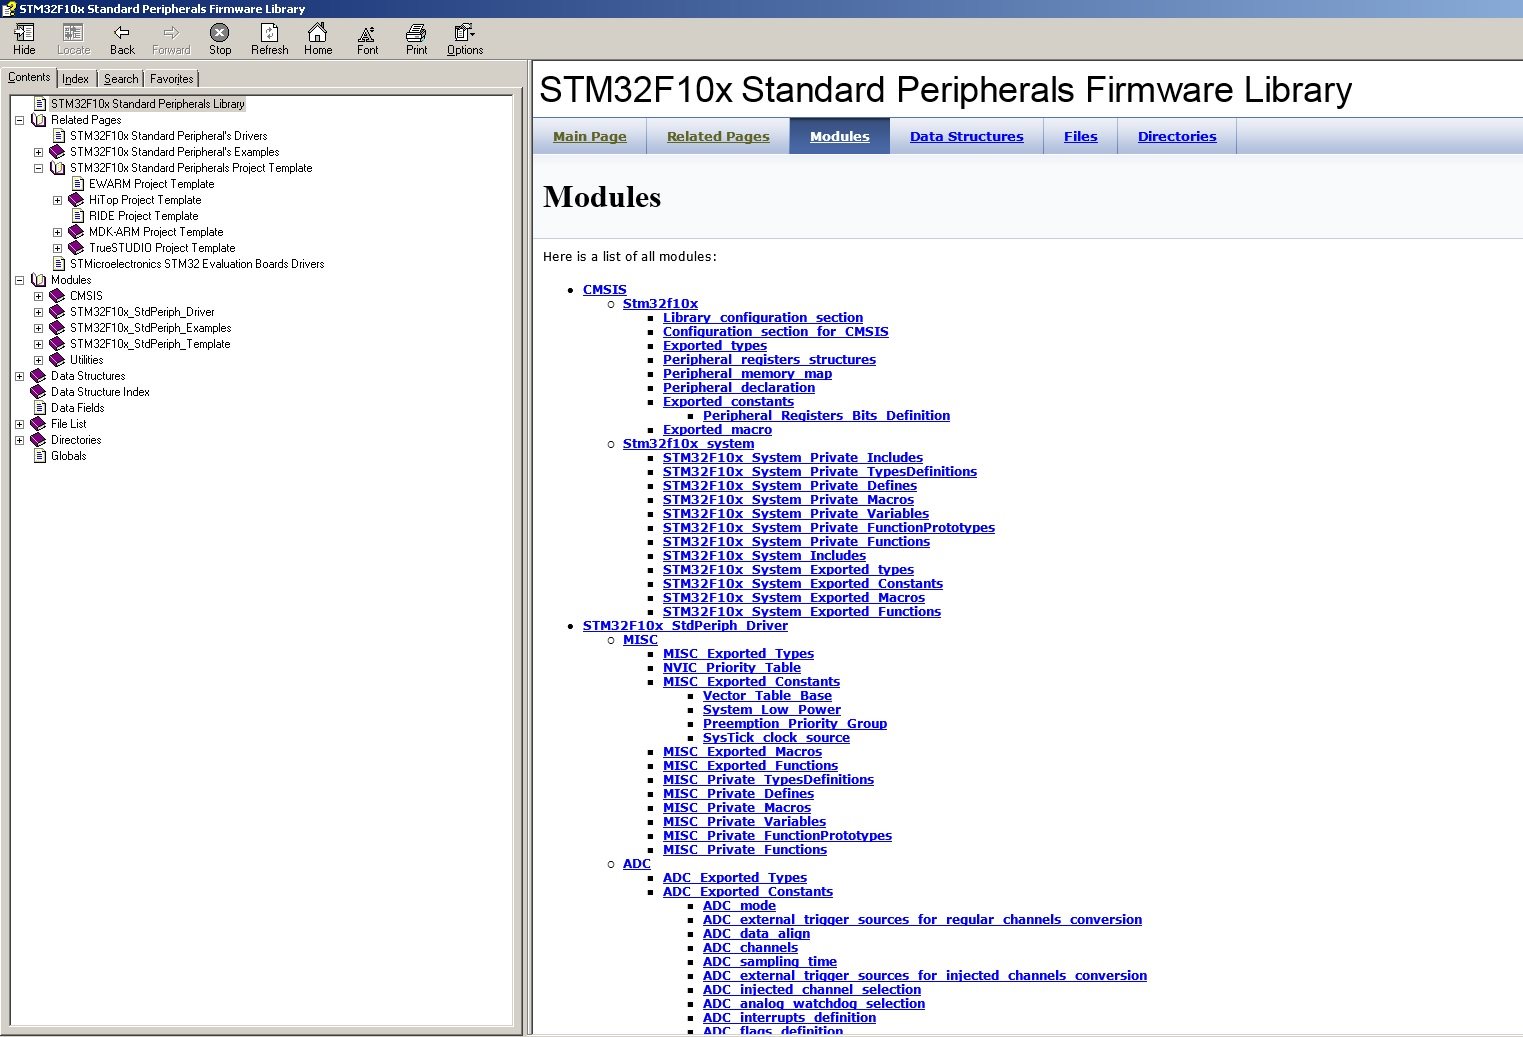Screen dimensions: 1523x1037
Task: Switch to the Search tab
Action: [x=121, y=79]
